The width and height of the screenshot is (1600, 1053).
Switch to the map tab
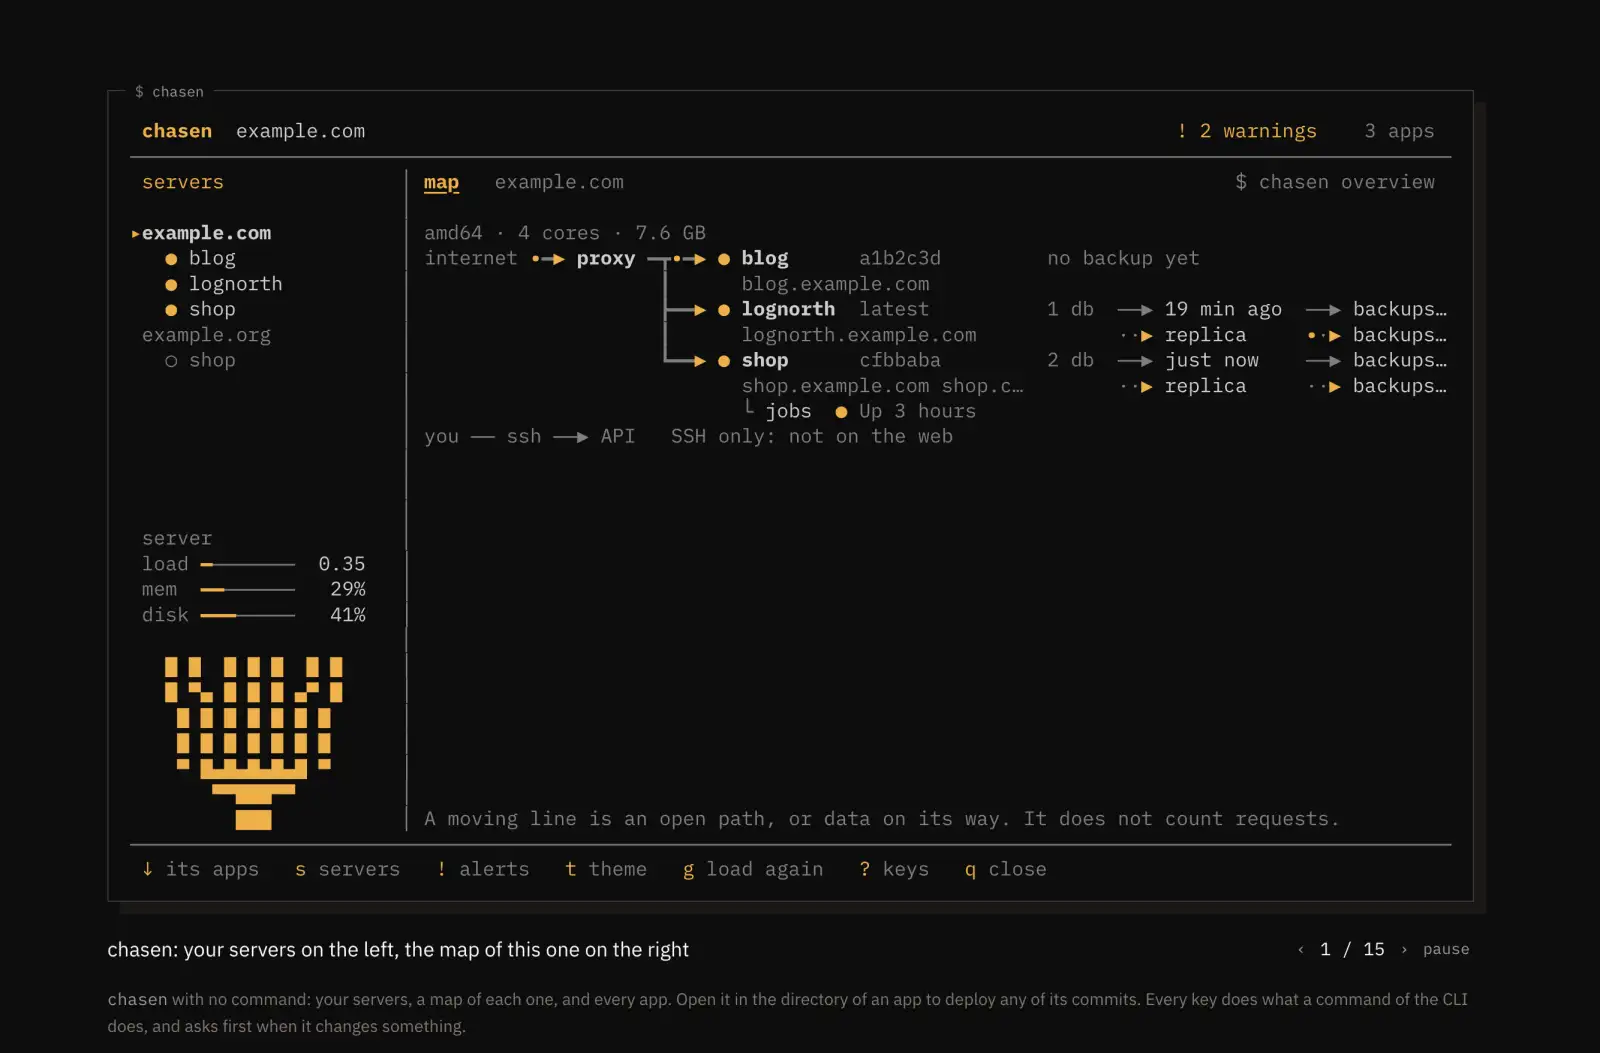tap(441, 182)
